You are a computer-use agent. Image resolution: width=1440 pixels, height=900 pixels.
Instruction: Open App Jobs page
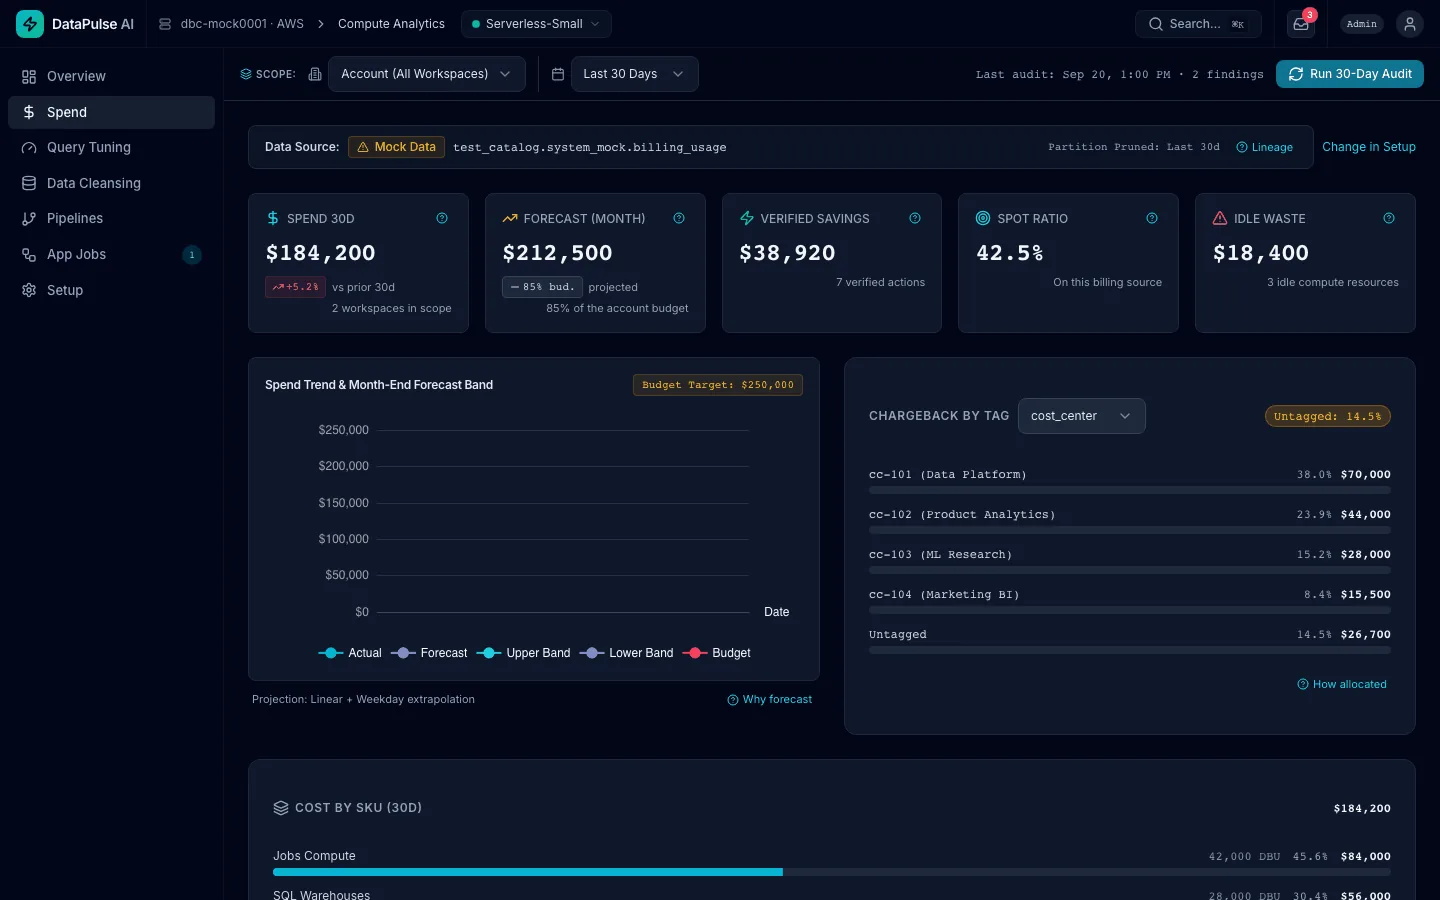tap(111, 255)
